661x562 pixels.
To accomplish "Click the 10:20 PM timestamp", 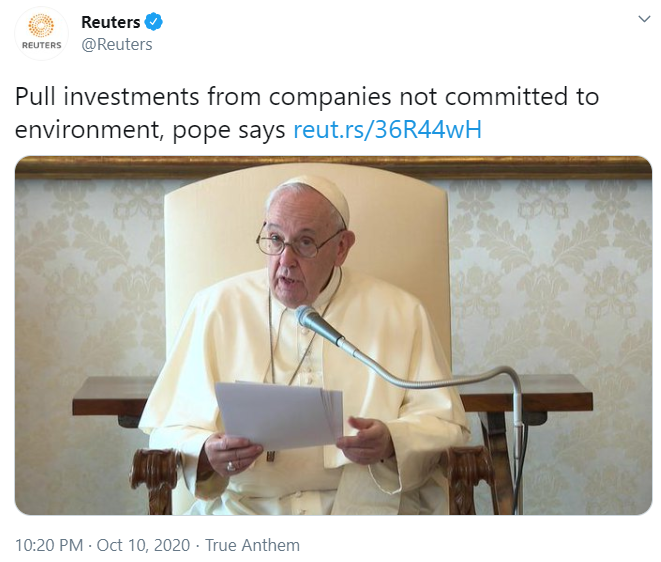I will 47,545.
